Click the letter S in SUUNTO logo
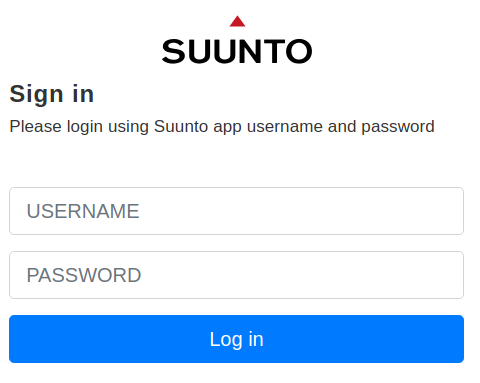Screen dimensions: 480x383 tap(173, 51)
